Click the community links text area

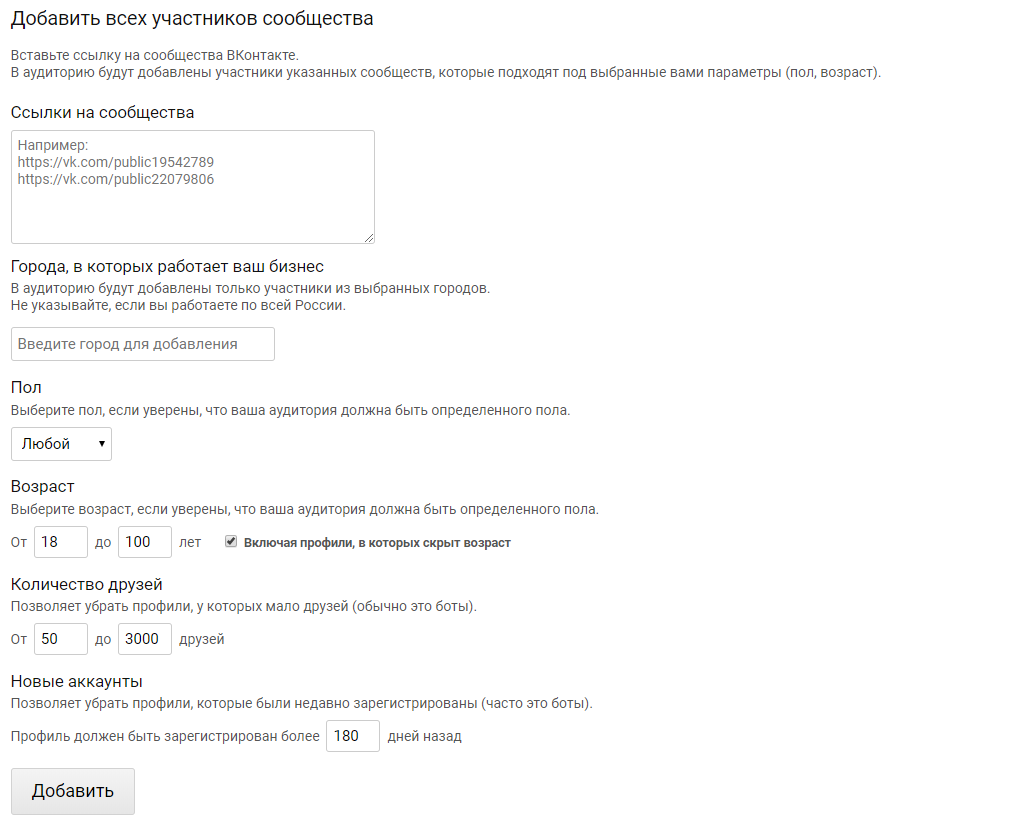tap(192, 186)
